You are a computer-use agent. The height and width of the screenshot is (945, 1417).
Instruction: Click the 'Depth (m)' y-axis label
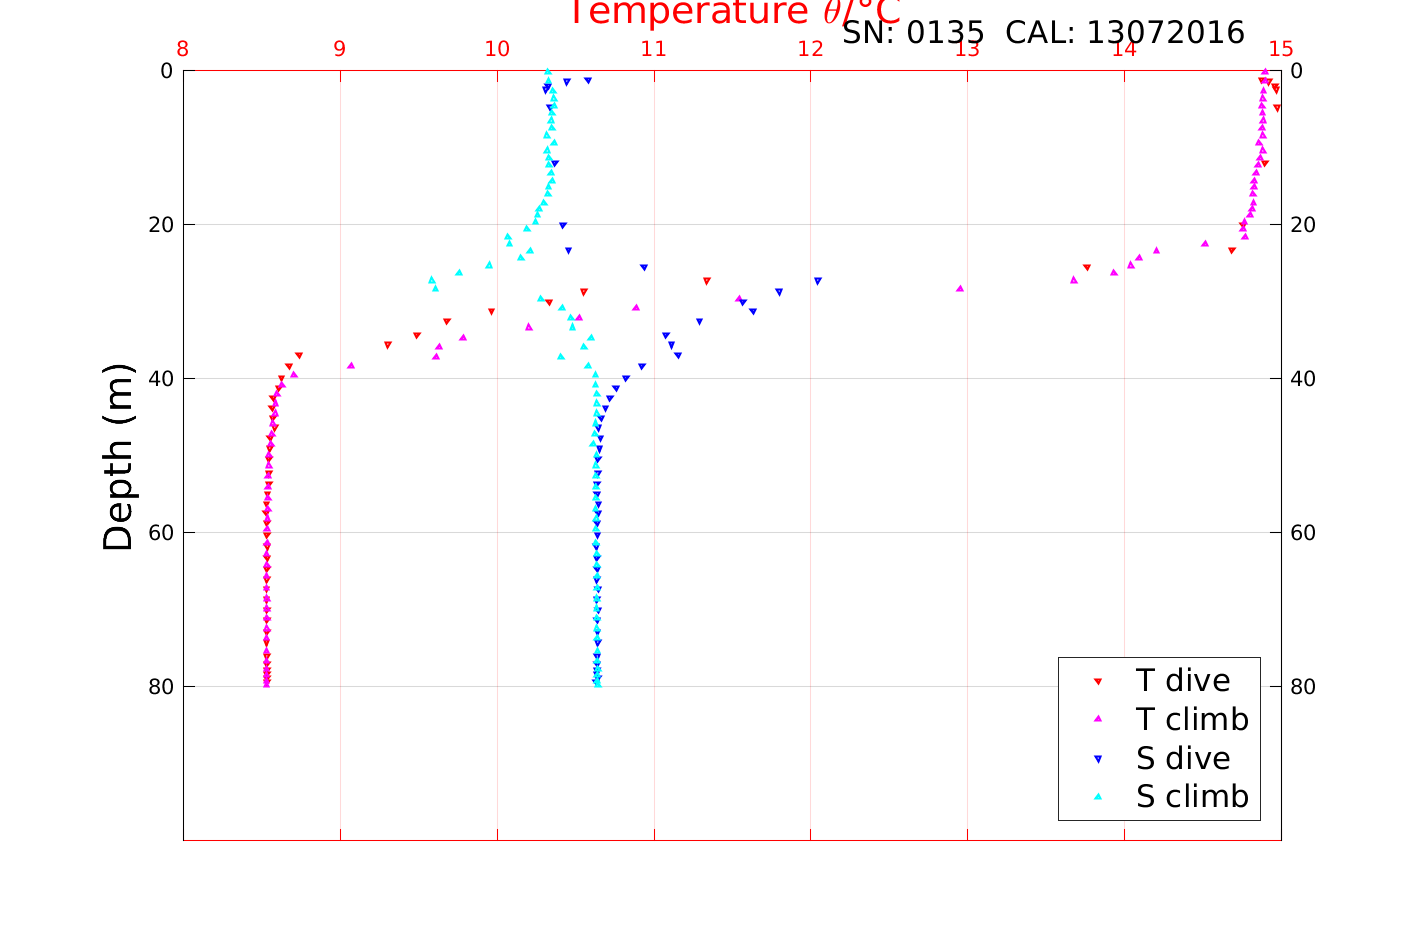(118, 457)
